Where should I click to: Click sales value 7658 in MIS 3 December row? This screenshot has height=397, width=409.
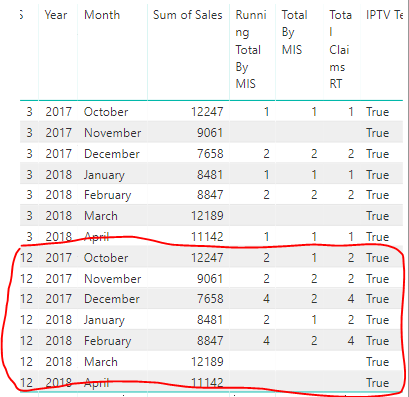210,154
